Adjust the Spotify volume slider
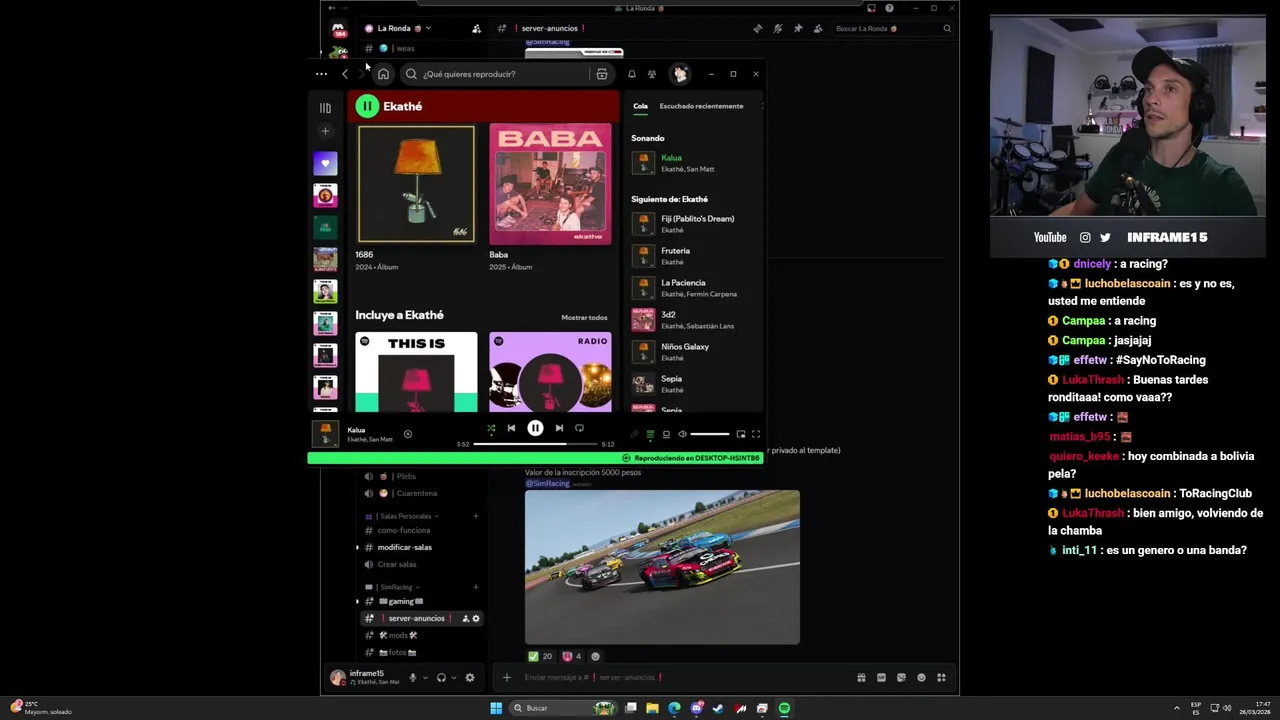1280x720 pixels. 710,434
